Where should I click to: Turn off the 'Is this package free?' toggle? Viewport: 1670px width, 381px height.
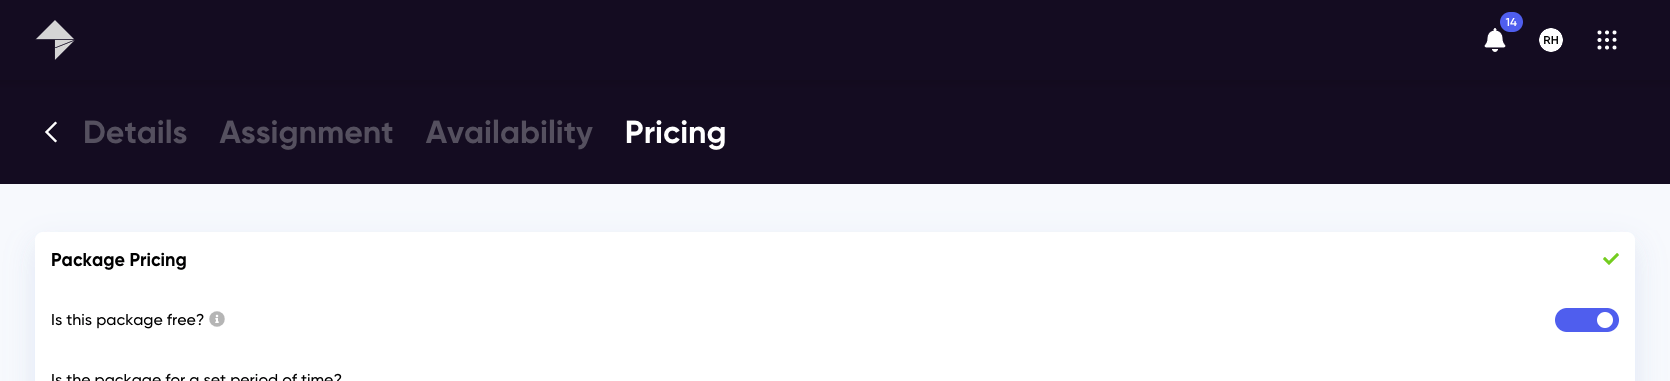point(1586,320)
